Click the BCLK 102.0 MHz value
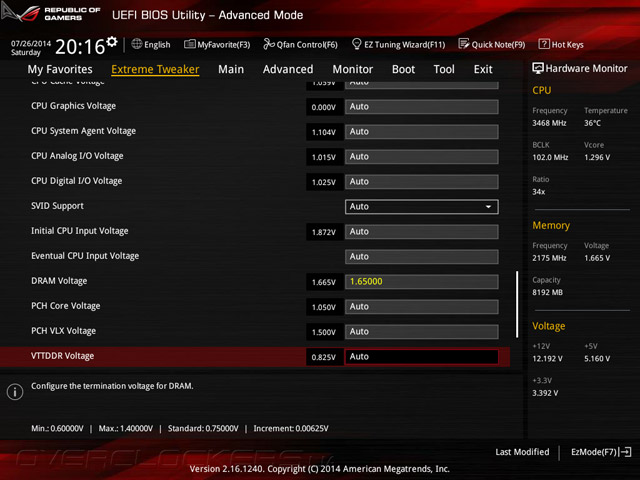The image size is (640, 480). [x=550, y=157]
